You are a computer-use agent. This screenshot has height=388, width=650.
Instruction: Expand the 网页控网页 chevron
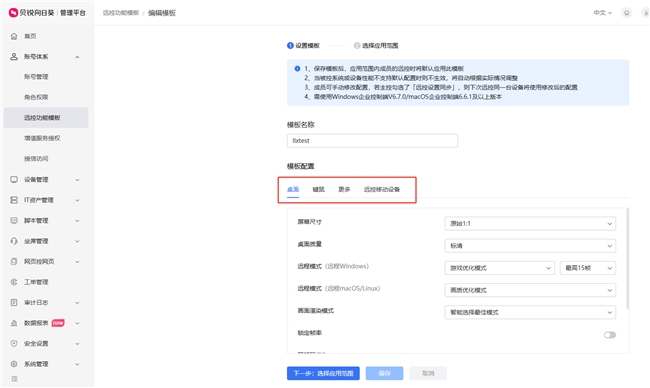(x=77, y=262)
